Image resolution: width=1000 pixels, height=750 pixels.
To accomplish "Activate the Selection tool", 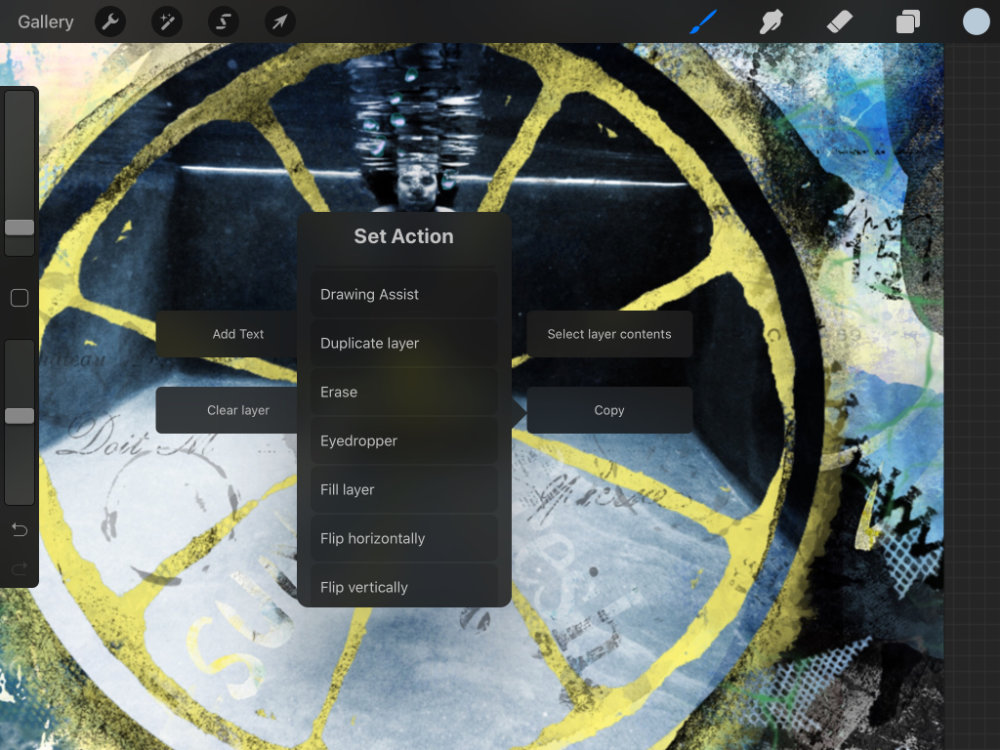I will (223, 22).
